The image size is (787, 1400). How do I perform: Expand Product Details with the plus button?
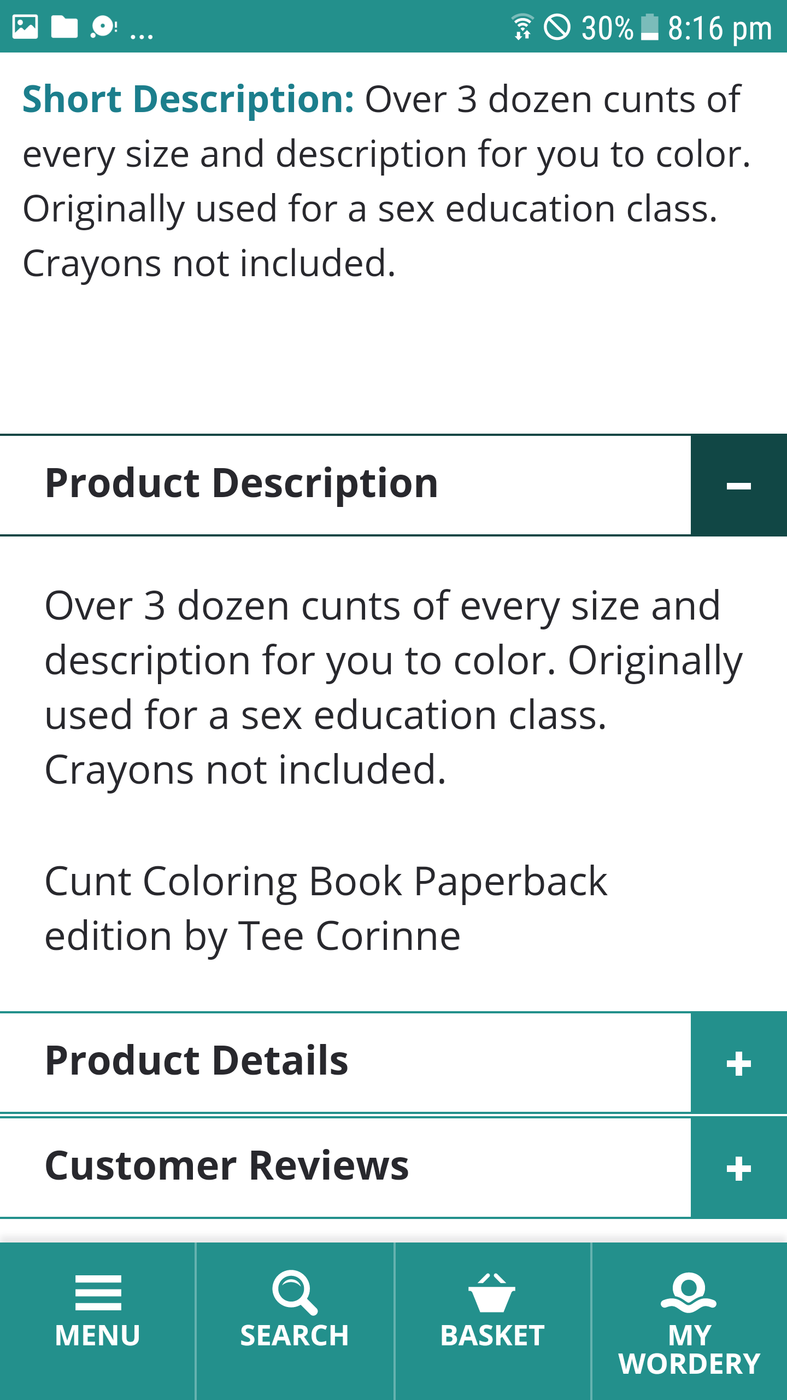(x=739, y=1062)
